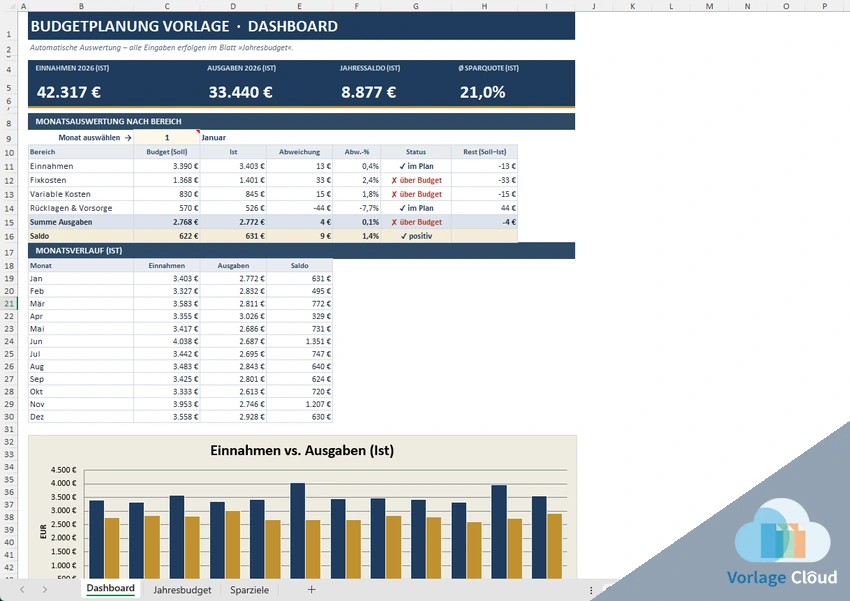
Task: Select the 'im Plan' status for Rücklagen
Action: [x=416, y=208]
